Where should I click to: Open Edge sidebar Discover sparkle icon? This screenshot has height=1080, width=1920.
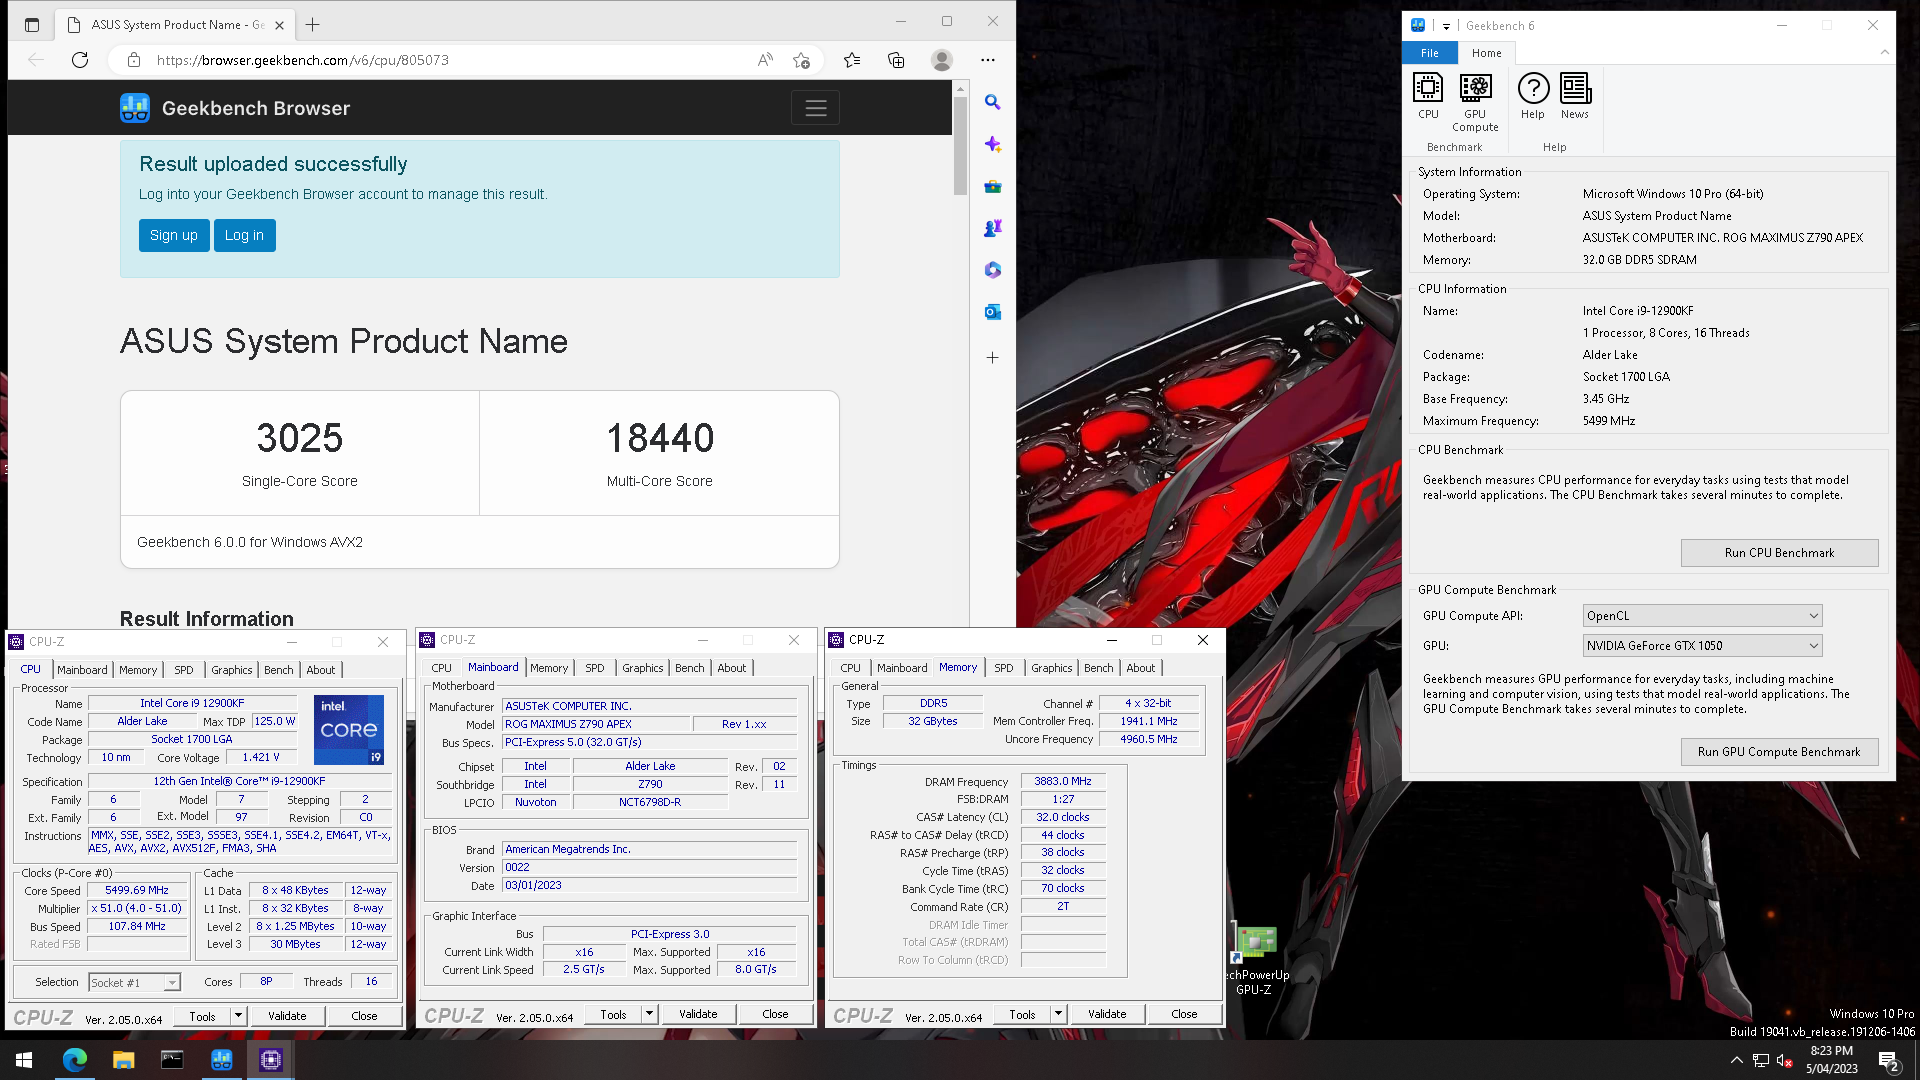pos(992,144)
